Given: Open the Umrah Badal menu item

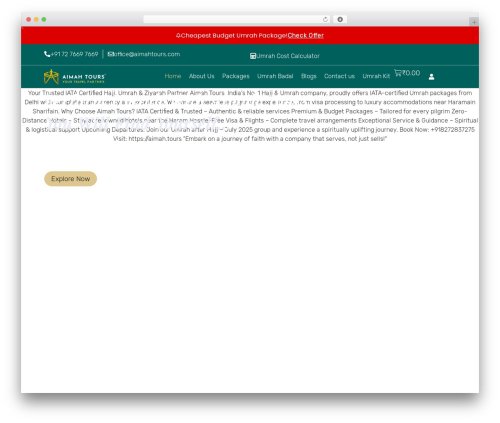Looking at the screenshot, I should pyautogui.click(x=275, y=76).
